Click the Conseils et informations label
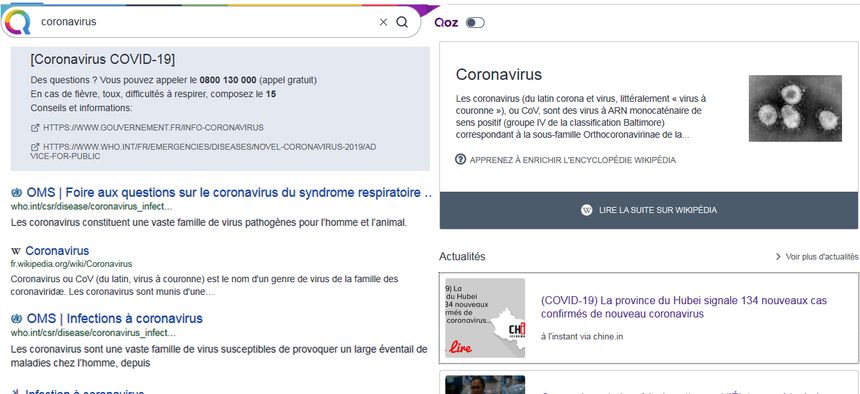Screen dimensions: 860x394 click(x=82, y=109)
